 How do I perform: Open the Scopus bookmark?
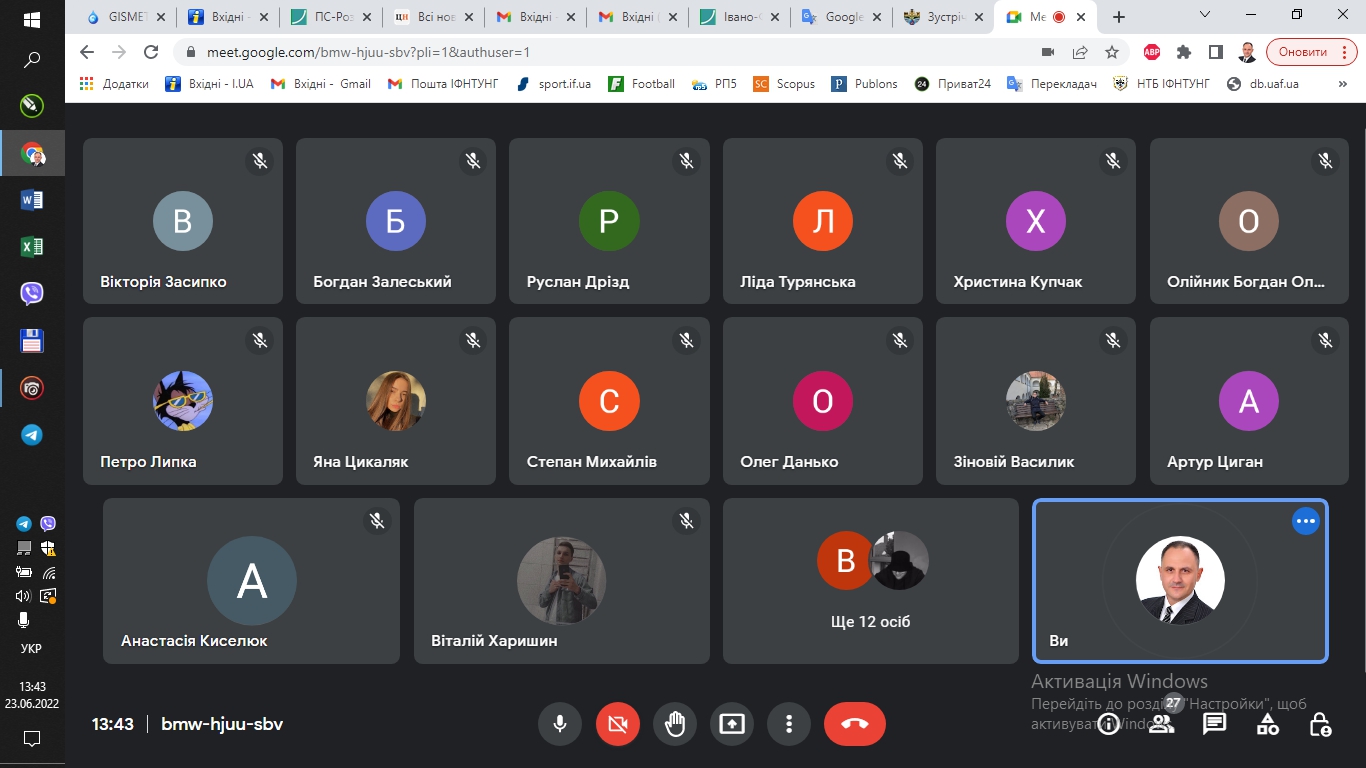click(785, 84)
